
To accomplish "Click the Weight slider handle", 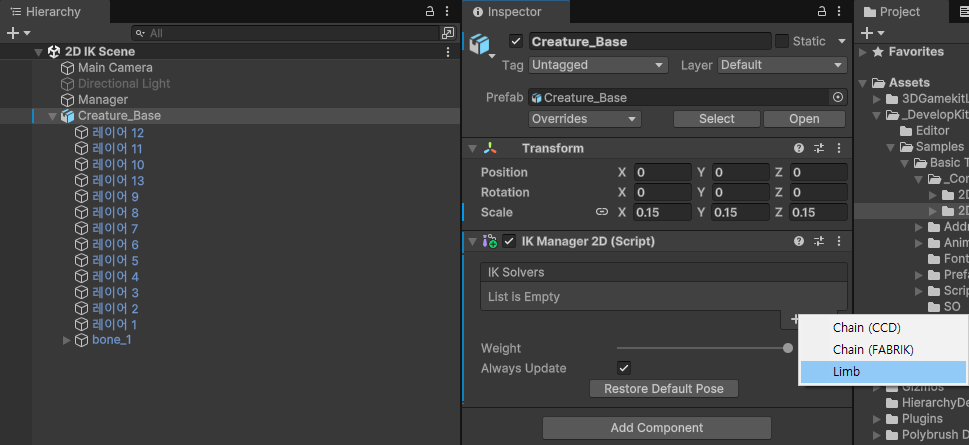I will pyautogui.click(x=787, y=349).
